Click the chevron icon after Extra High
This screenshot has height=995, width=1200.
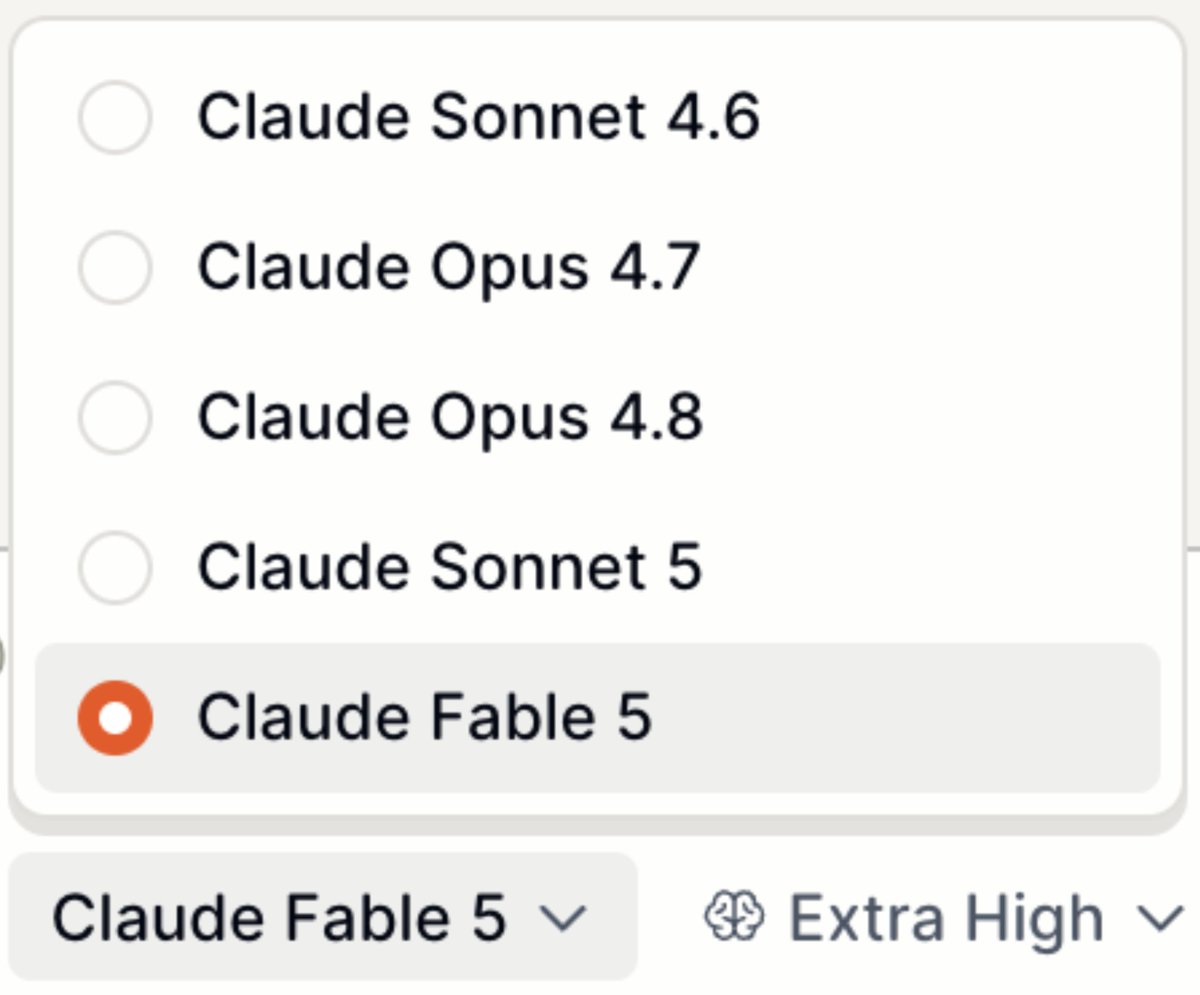(x=1161, y=919)
